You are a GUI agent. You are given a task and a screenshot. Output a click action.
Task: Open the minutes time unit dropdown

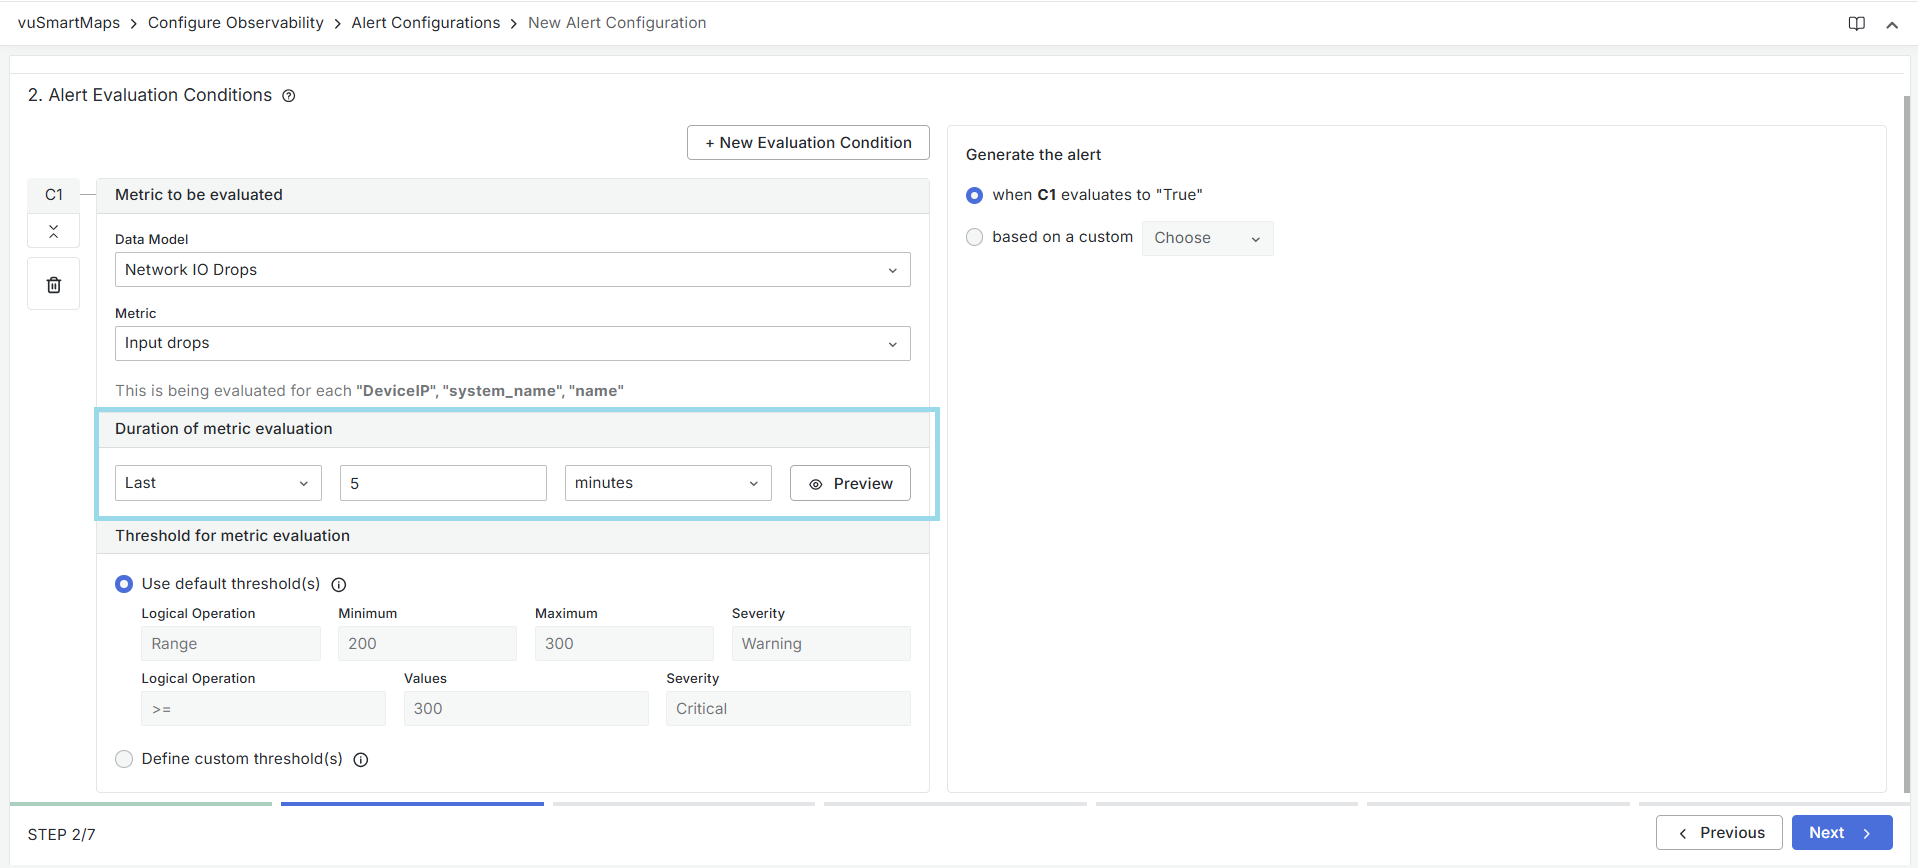click(667, 483)
